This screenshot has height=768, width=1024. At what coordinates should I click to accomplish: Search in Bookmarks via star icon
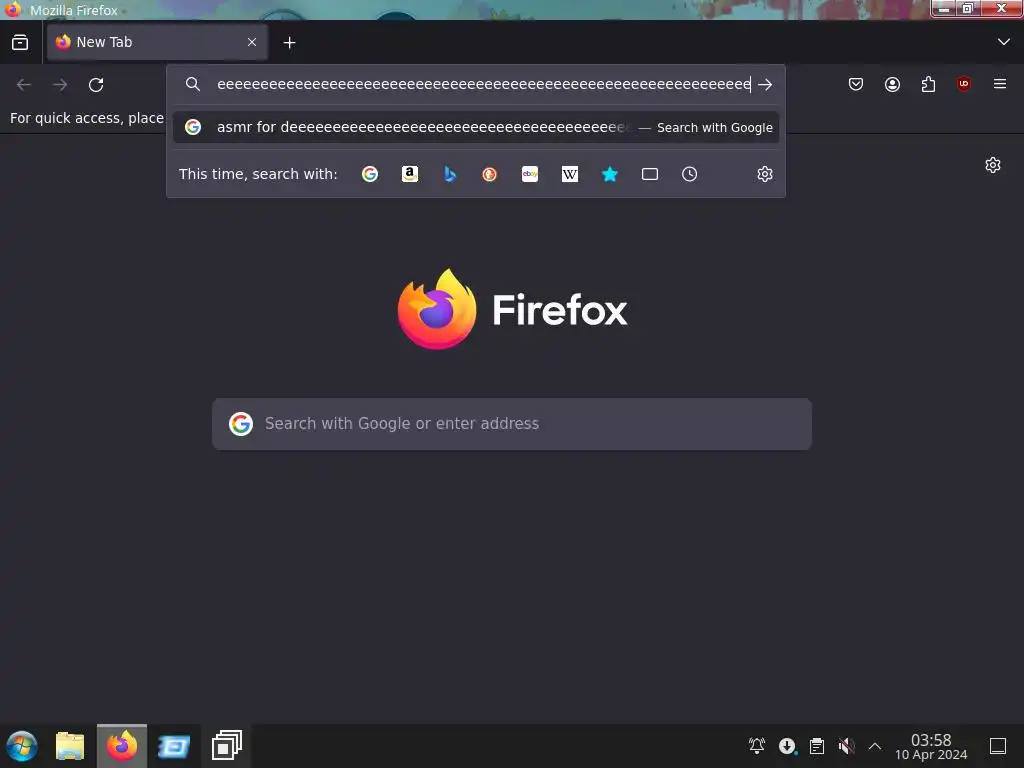click(609, 174)
